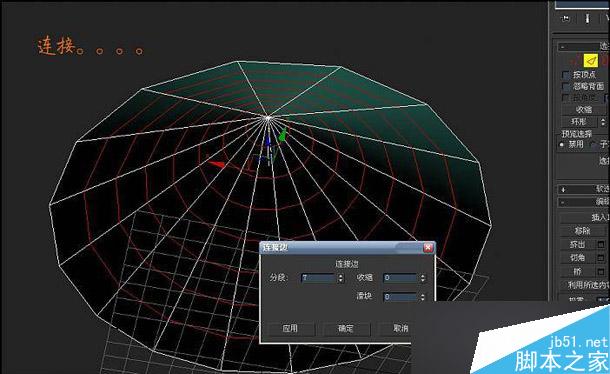This screenshot has width=610, height=374.
Task: Click the 预览选择 (Preview Selection) label
Action: coord(577,134)
